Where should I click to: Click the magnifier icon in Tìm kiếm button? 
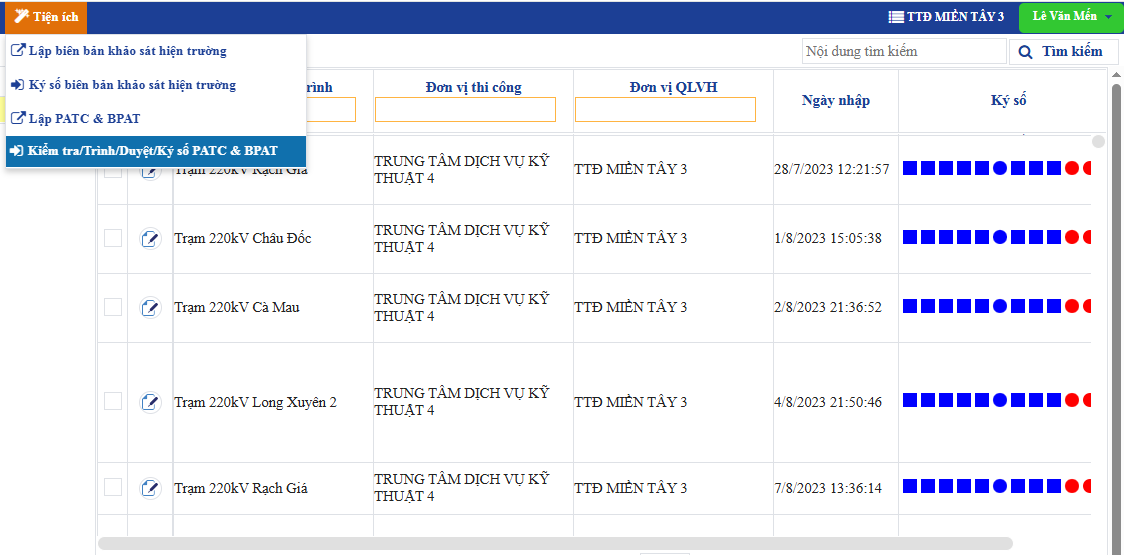1026,52
